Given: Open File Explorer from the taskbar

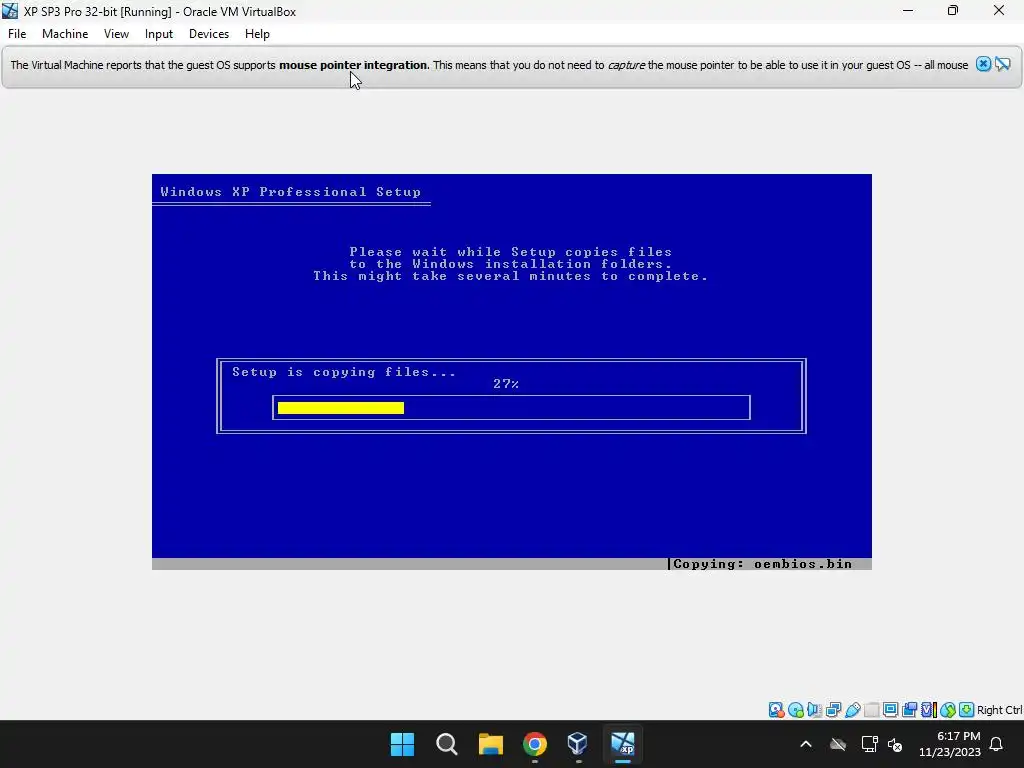Looking at the screenshot, I should tap(490, 744).
